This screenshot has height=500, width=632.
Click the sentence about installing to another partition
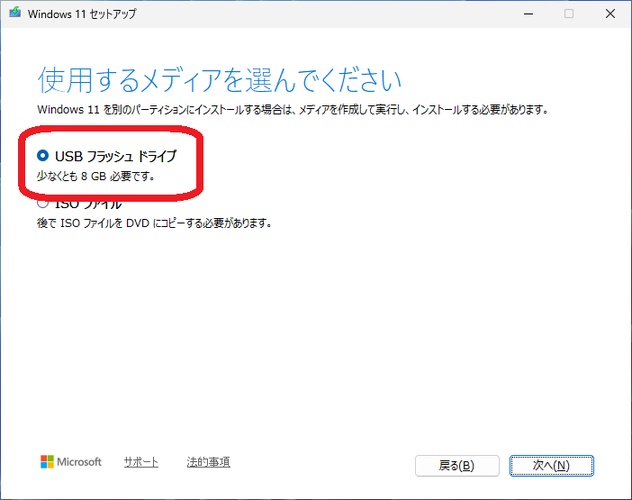tap(293, 109)
